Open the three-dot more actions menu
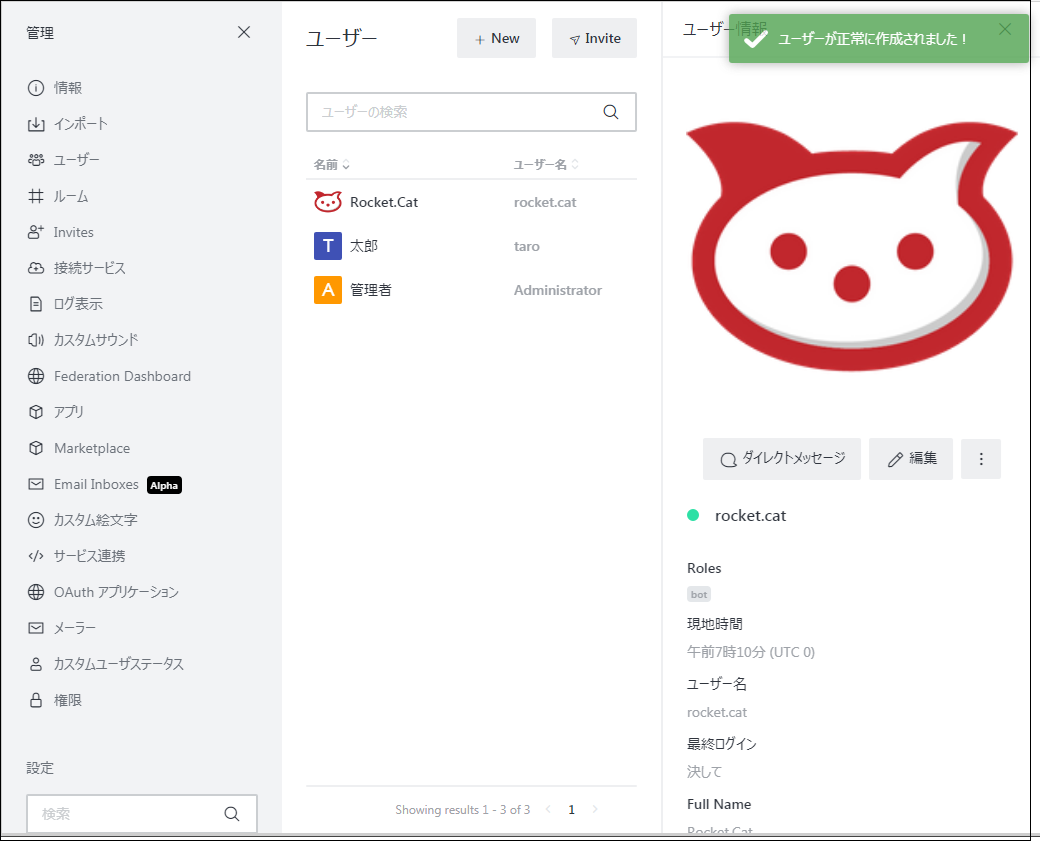1041x841 pixels. point(981,459)
